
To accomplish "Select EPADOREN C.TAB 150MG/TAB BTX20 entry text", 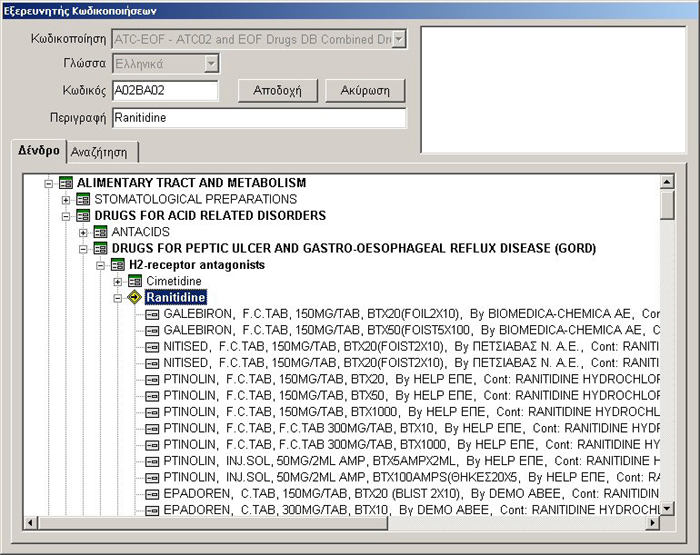I will pos(411,494).
